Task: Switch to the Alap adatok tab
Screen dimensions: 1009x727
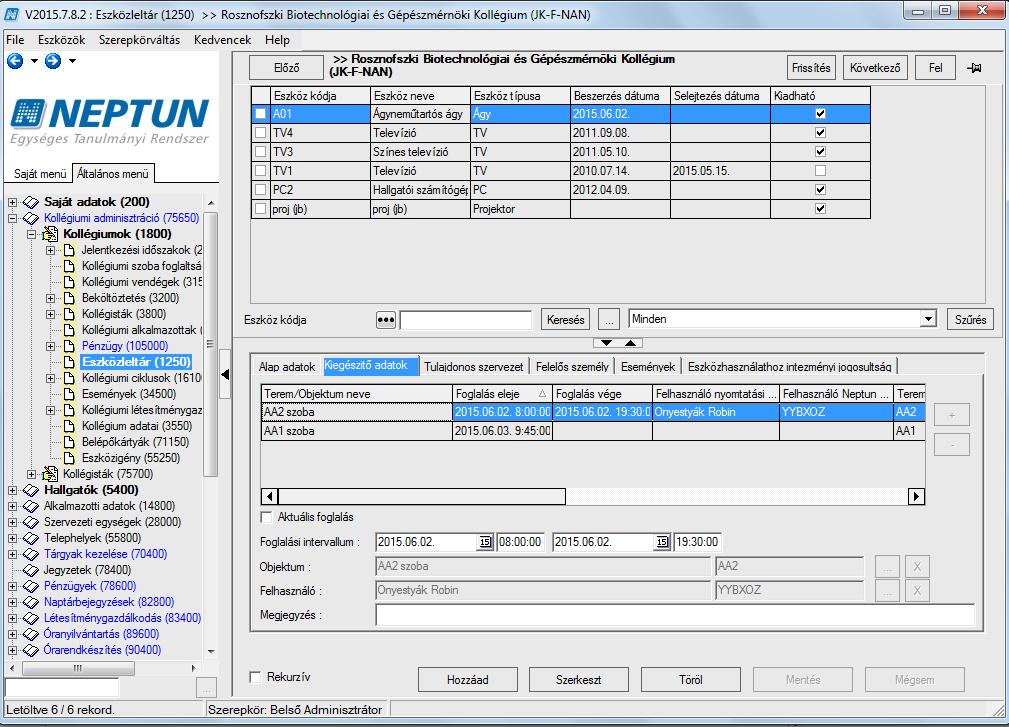Action: (287, 367)
